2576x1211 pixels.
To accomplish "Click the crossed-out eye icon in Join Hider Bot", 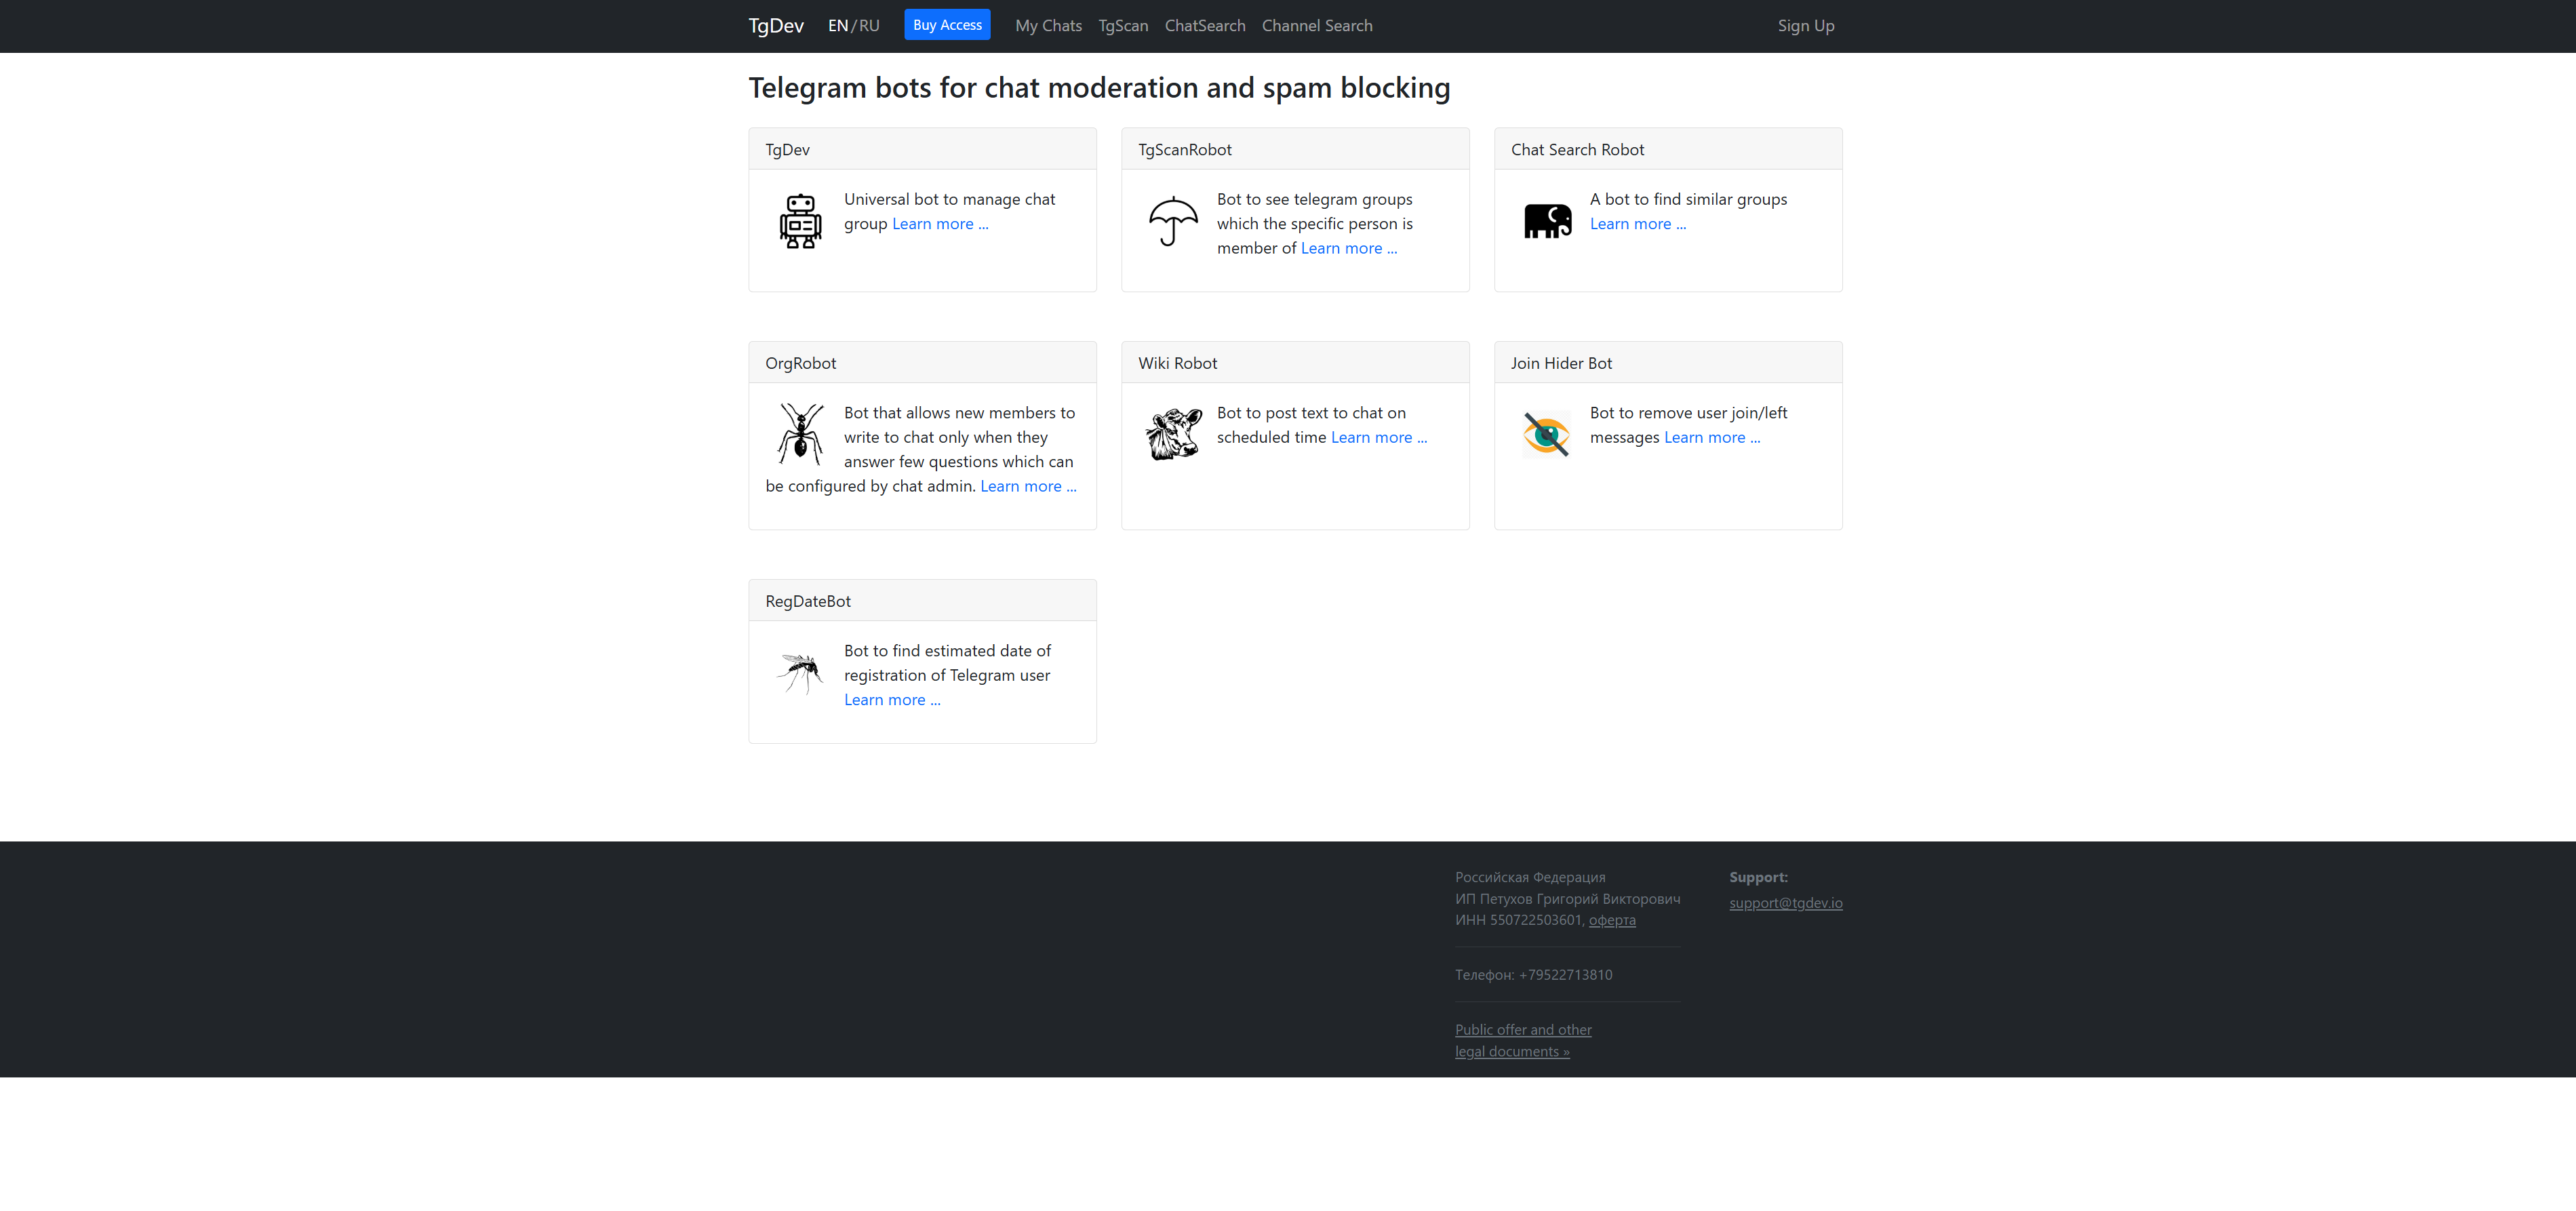I will (x=1547, y=434).
